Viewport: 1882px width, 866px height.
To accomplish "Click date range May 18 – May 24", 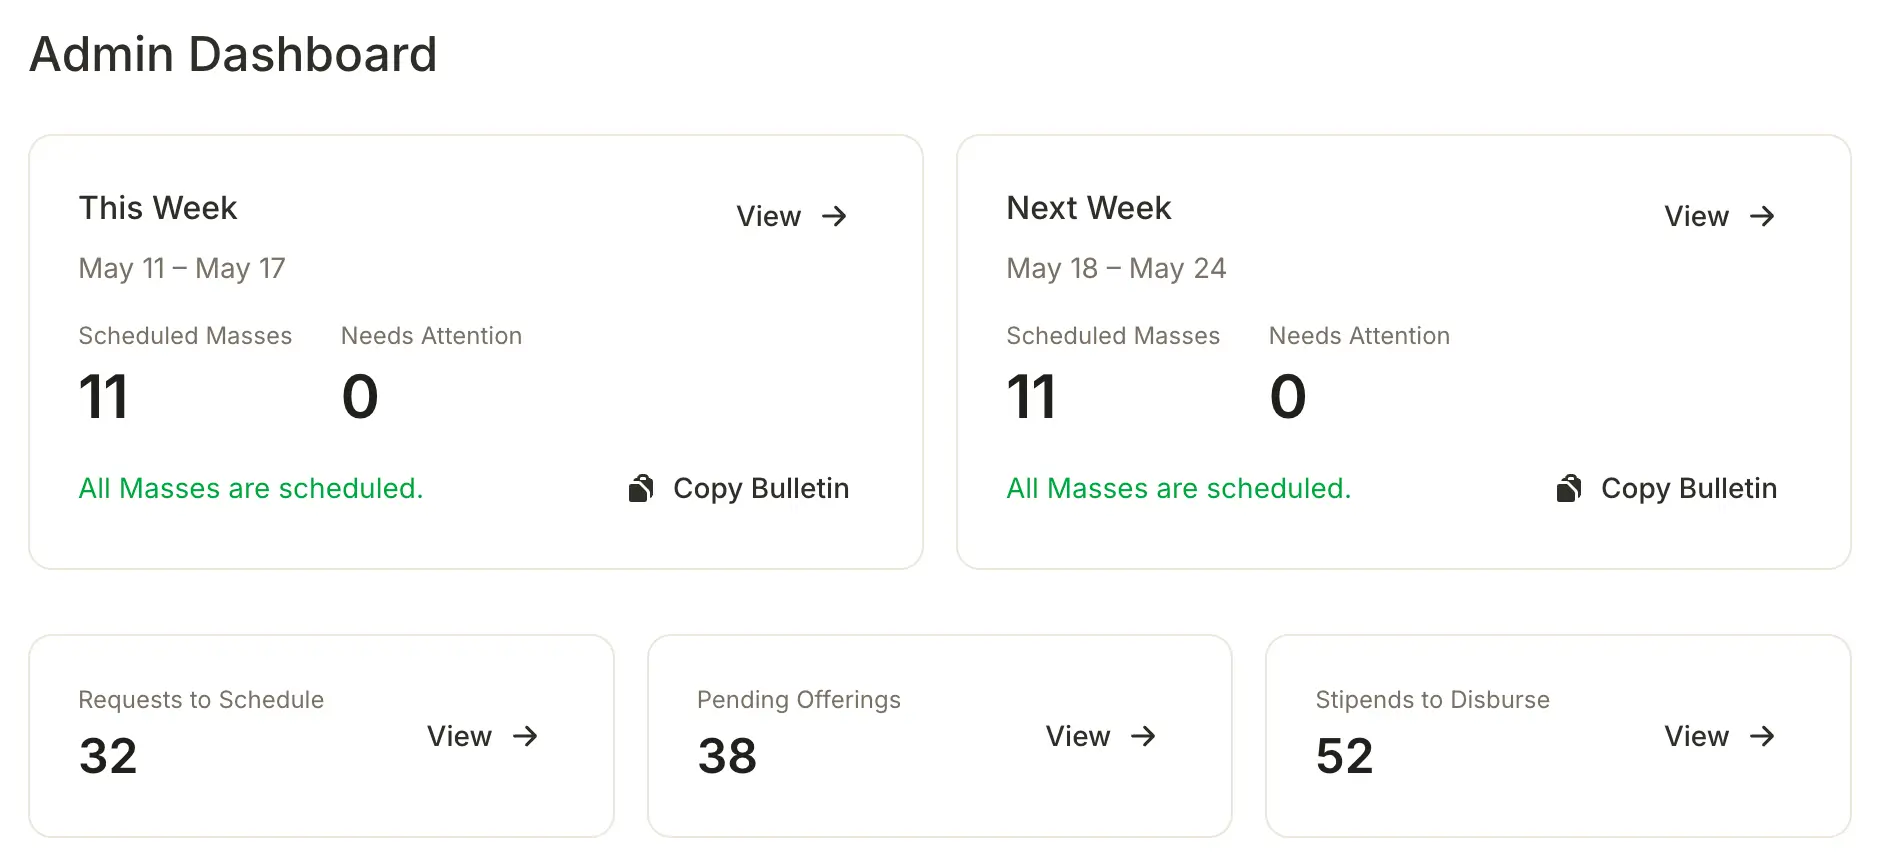I will (x=1116, y=268).
